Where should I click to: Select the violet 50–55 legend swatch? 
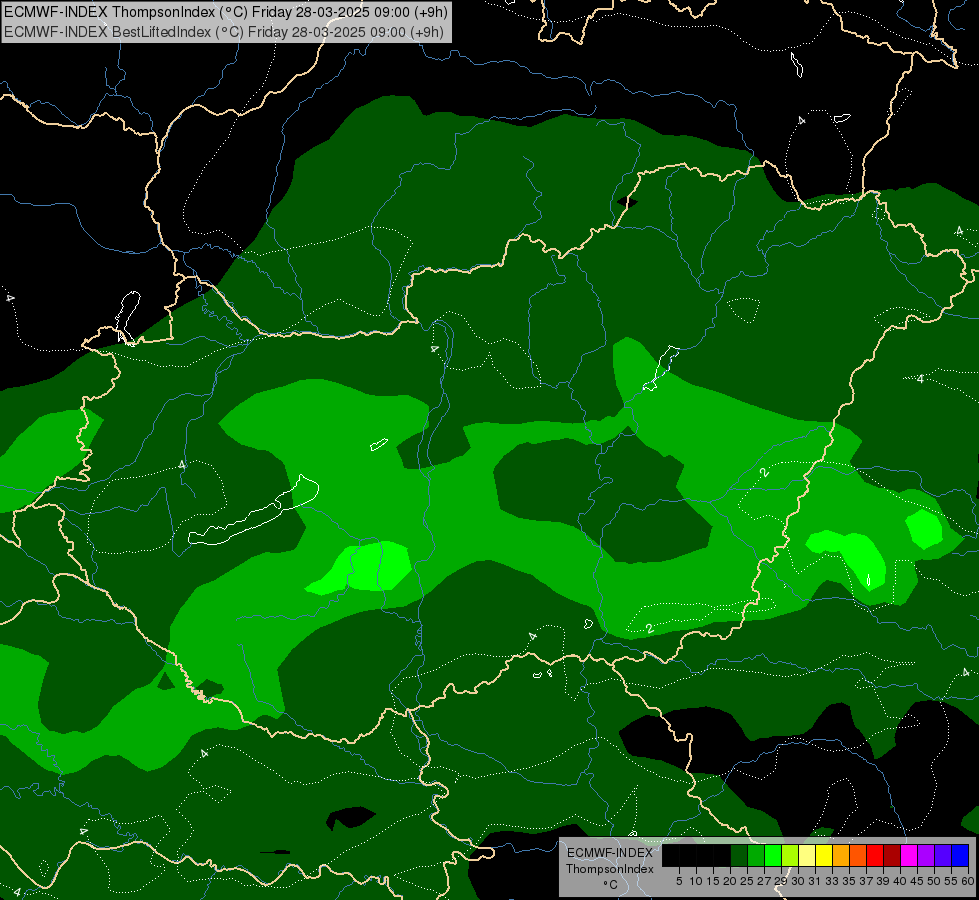pos(943,855)
